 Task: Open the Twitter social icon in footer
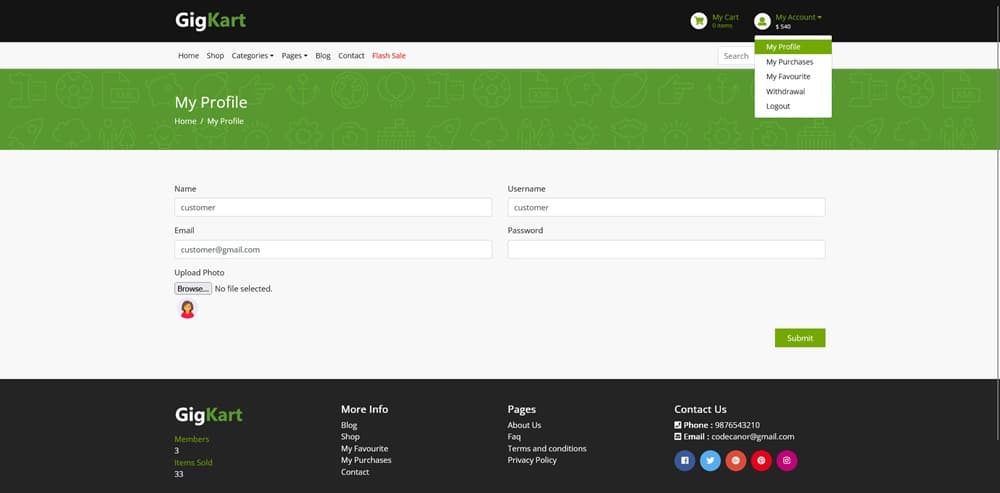point(710,461)
